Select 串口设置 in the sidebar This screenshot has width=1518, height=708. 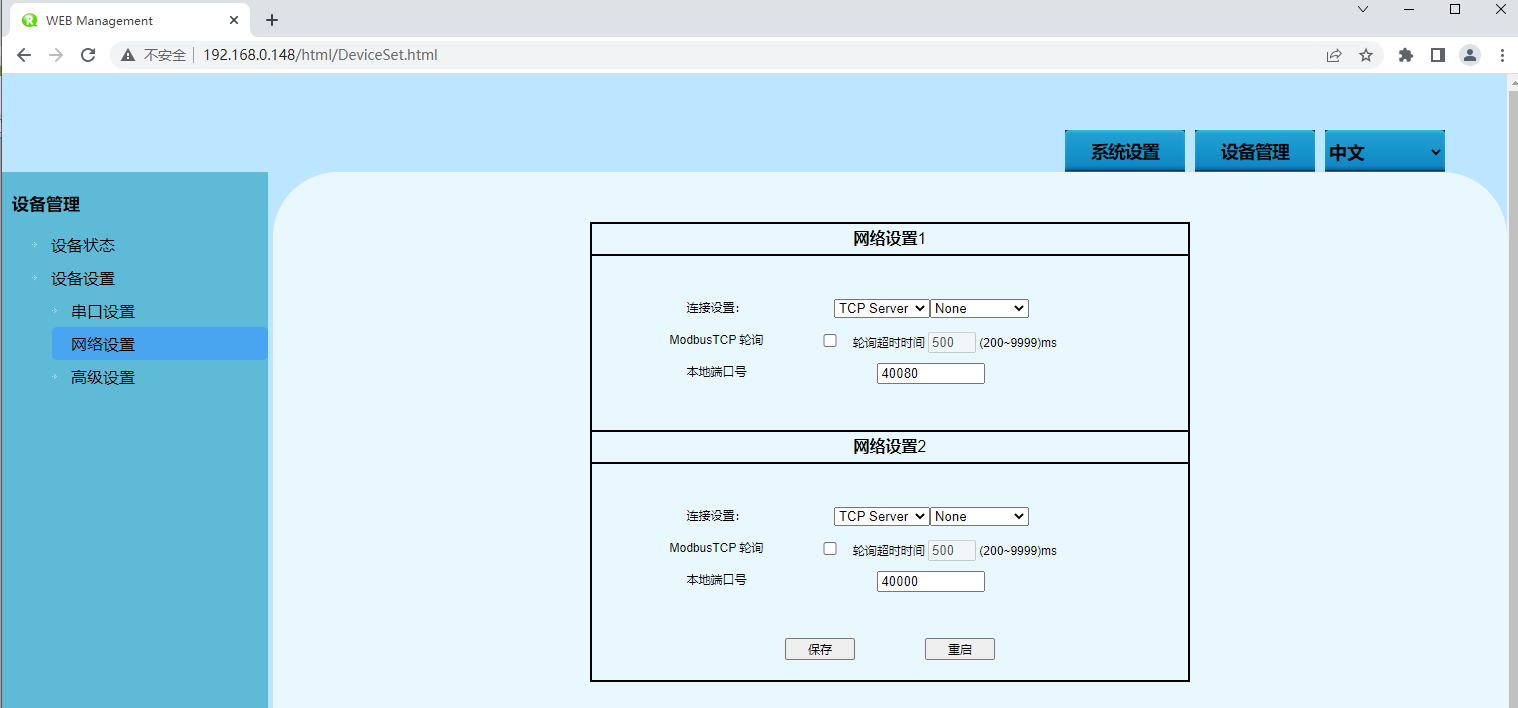[x=103, y=312]
